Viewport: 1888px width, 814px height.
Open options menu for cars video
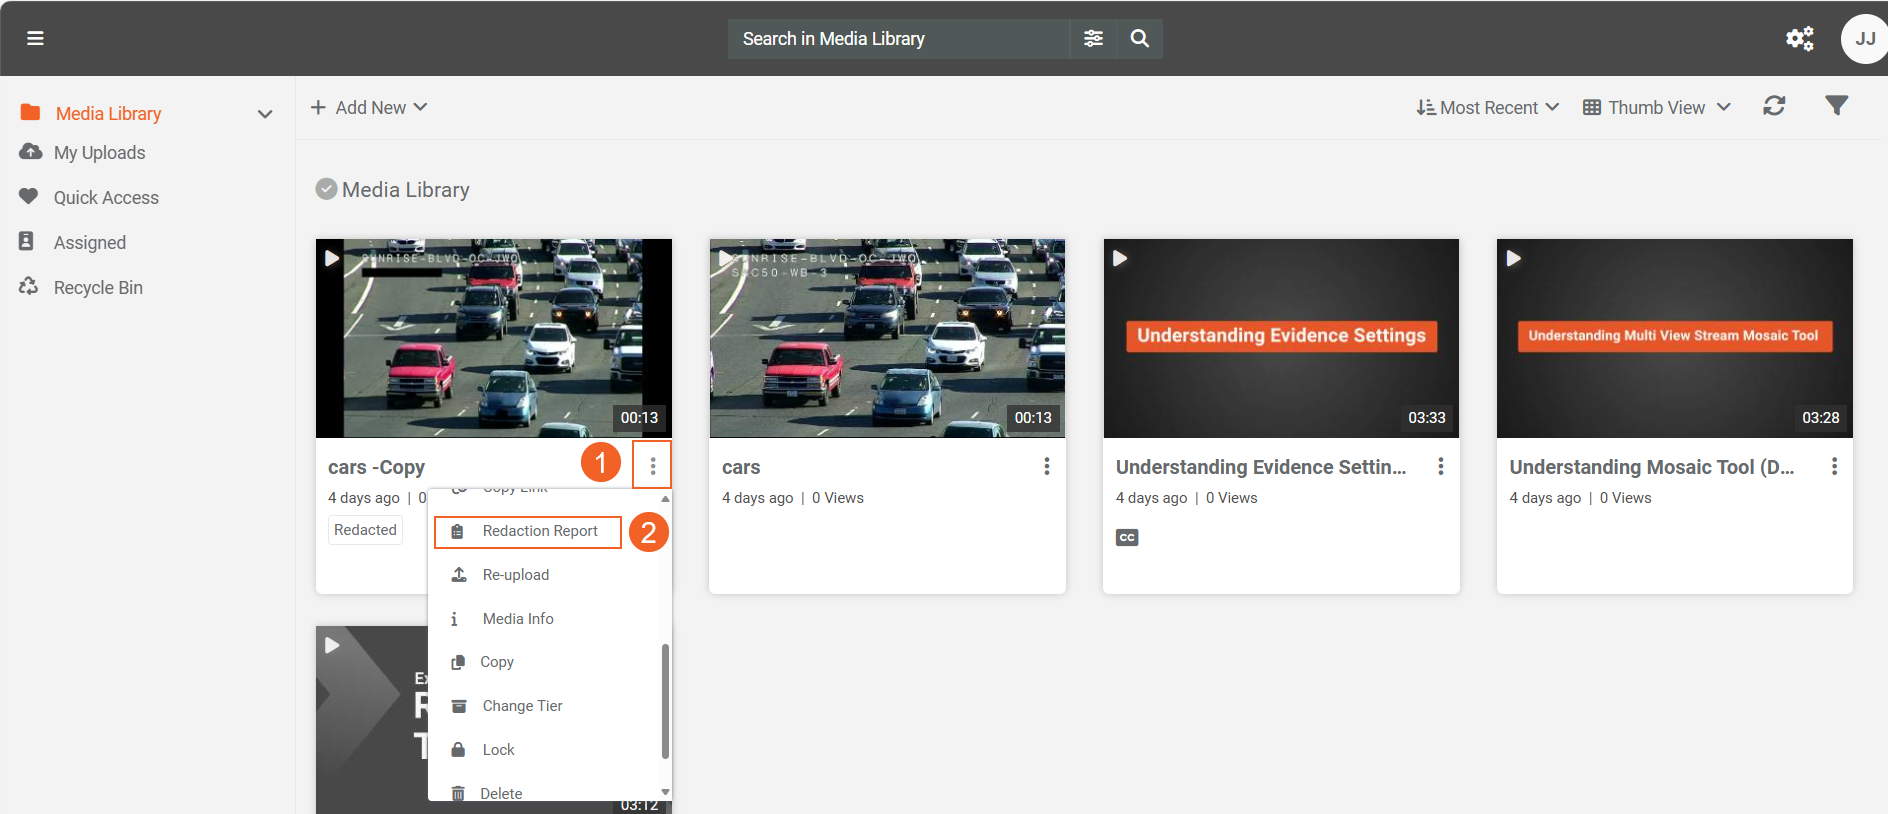(1046, 466)
